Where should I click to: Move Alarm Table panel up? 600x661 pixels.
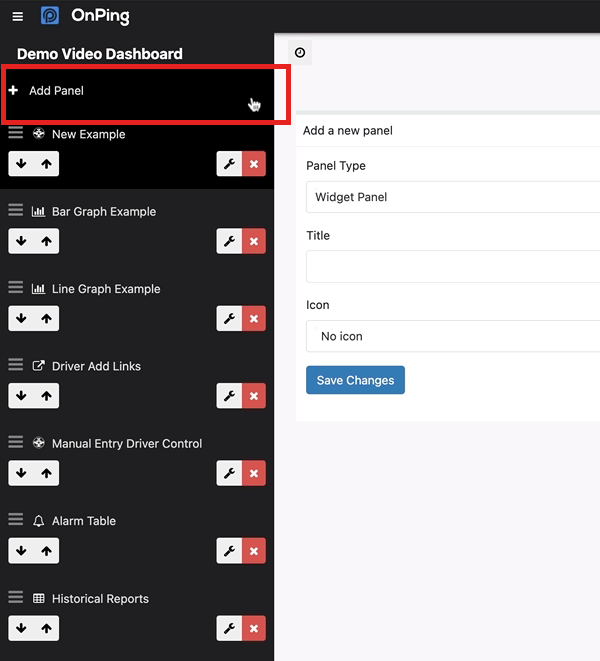46,551
